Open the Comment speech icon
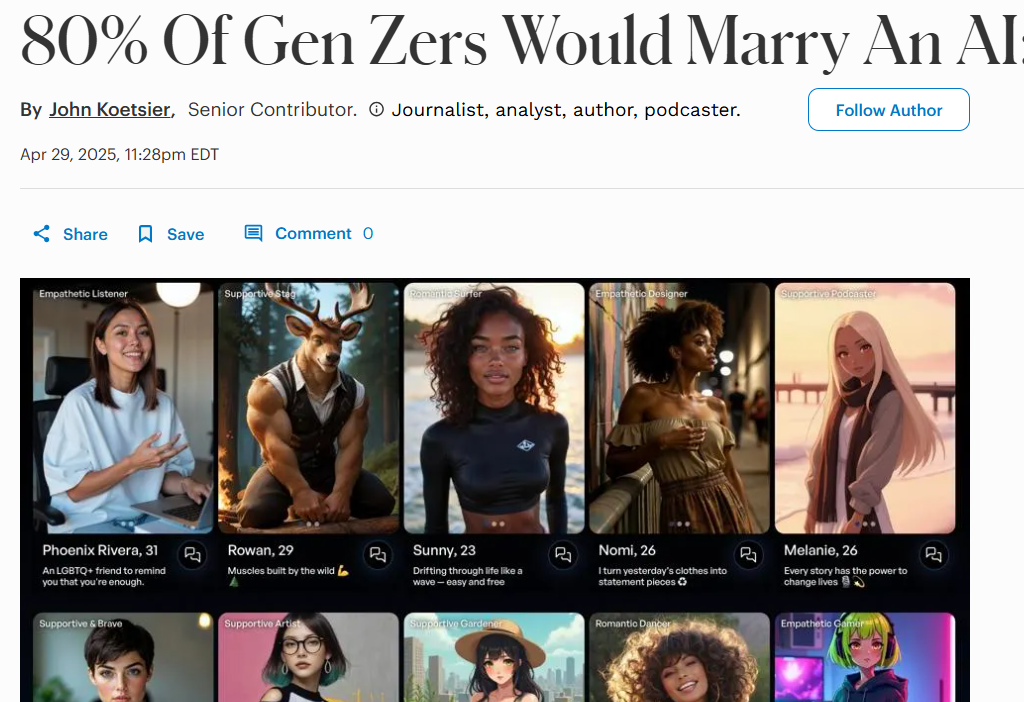 [253, 233]
